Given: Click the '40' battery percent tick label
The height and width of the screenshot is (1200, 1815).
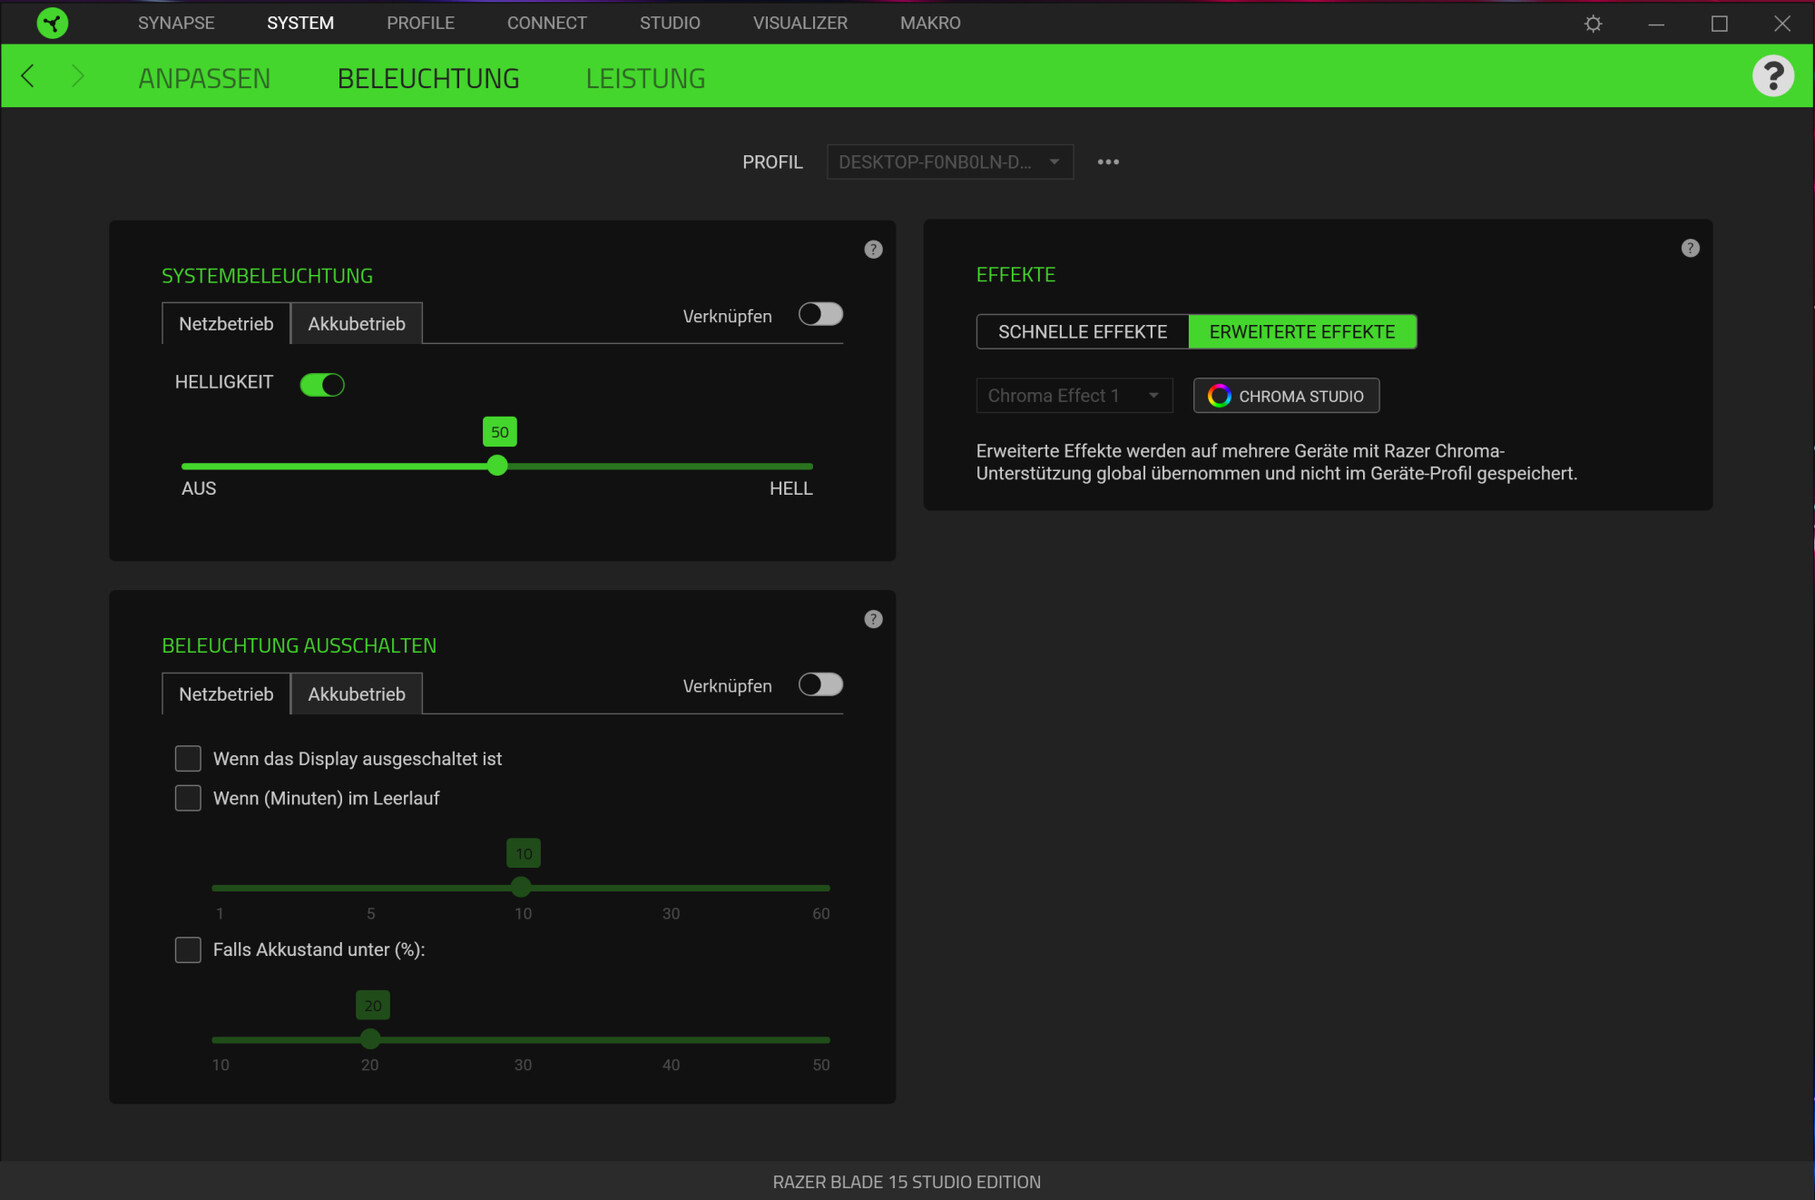Looking at the screenshot, I should click(671, 1066).
